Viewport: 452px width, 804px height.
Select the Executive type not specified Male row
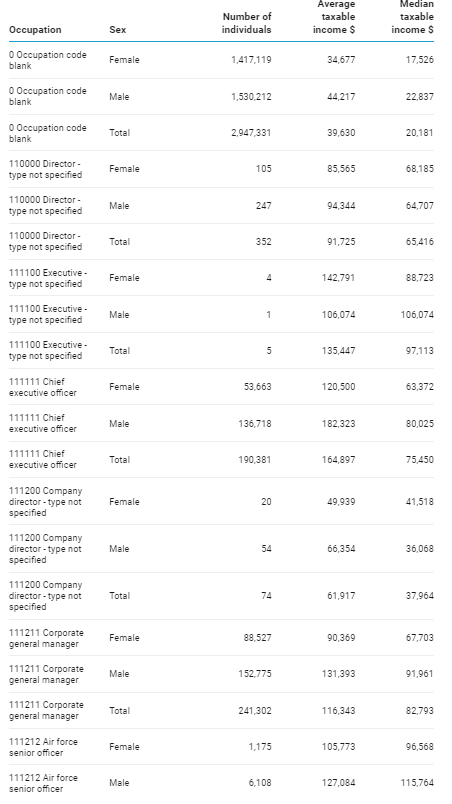click(x=221, y=314)
